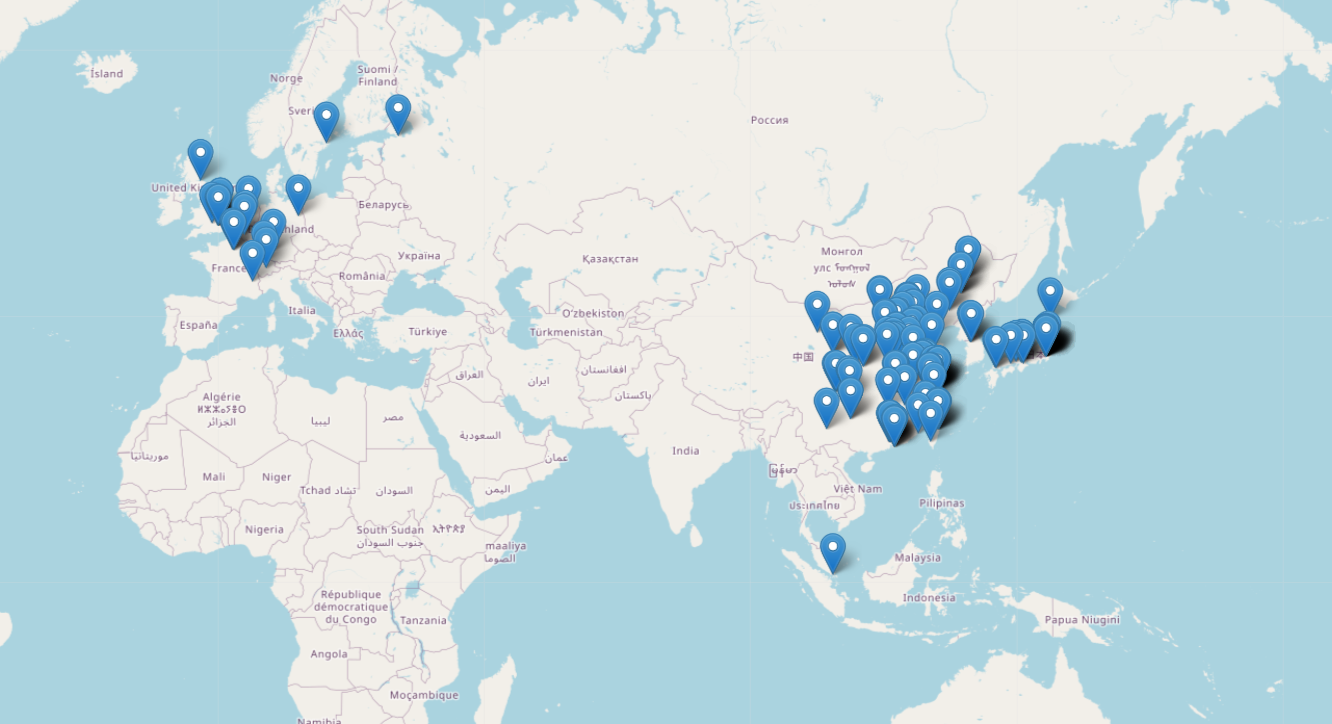Click the Қазақстан country label
Screen dimensions: 1332x724
(x=609, y=259)
